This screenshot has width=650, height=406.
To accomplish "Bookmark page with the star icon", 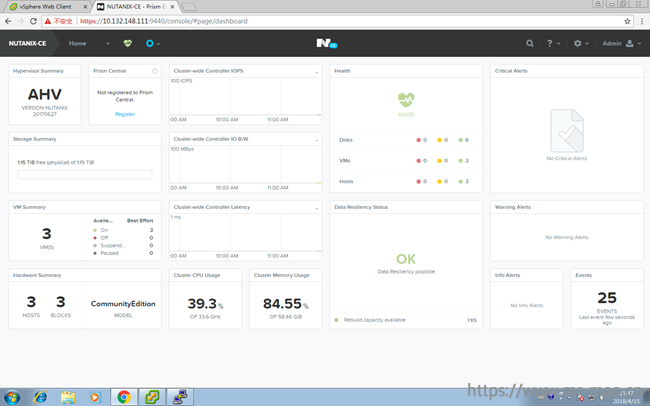I will (x=627, y=21).
